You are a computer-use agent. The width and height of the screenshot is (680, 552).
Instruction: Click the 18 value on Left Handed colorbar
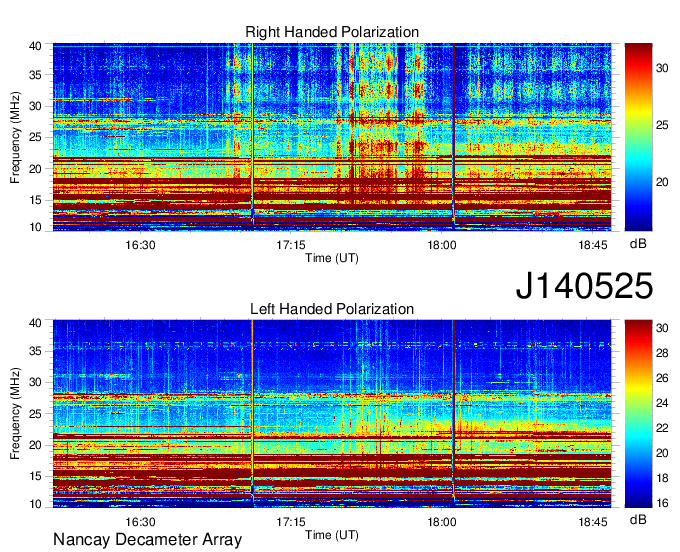[x=662, y=478]
